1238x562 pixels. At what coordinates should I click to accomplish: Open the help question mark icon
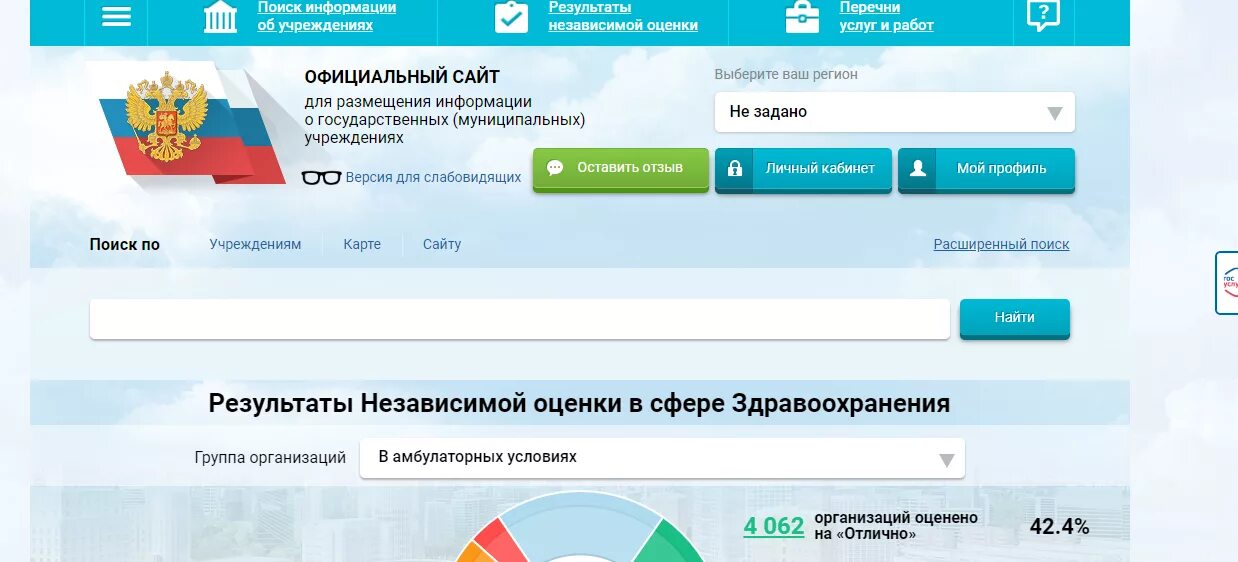click(x=1043, y=14)
